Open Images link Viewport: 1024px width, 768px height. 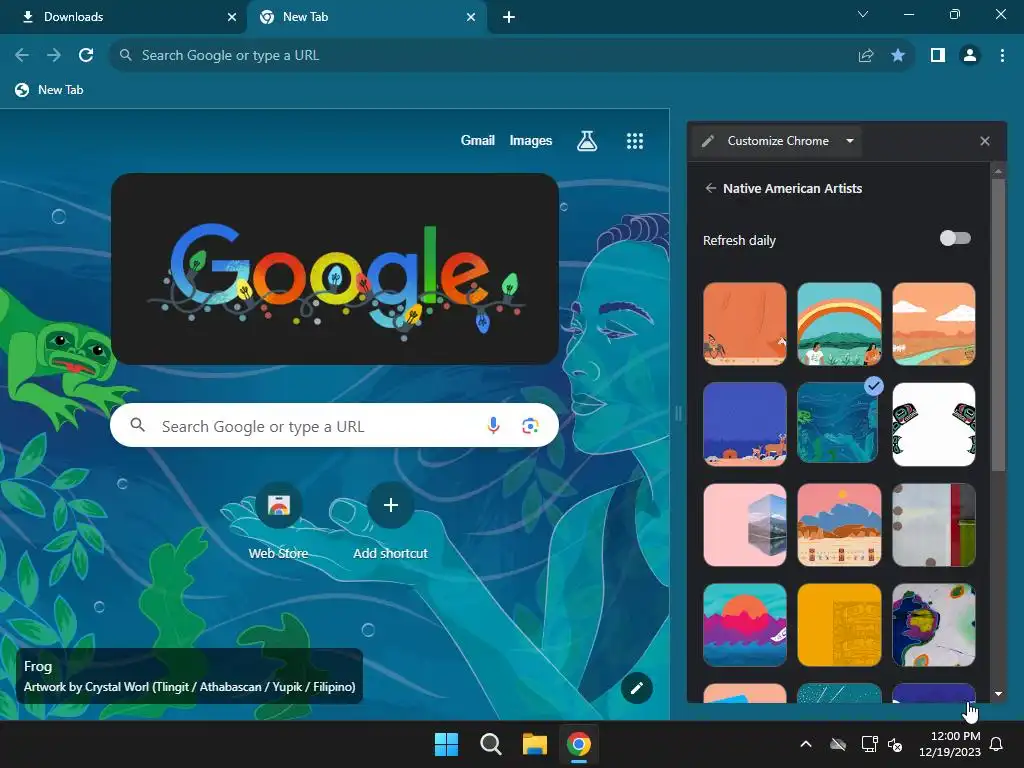(x=530, y=140)
